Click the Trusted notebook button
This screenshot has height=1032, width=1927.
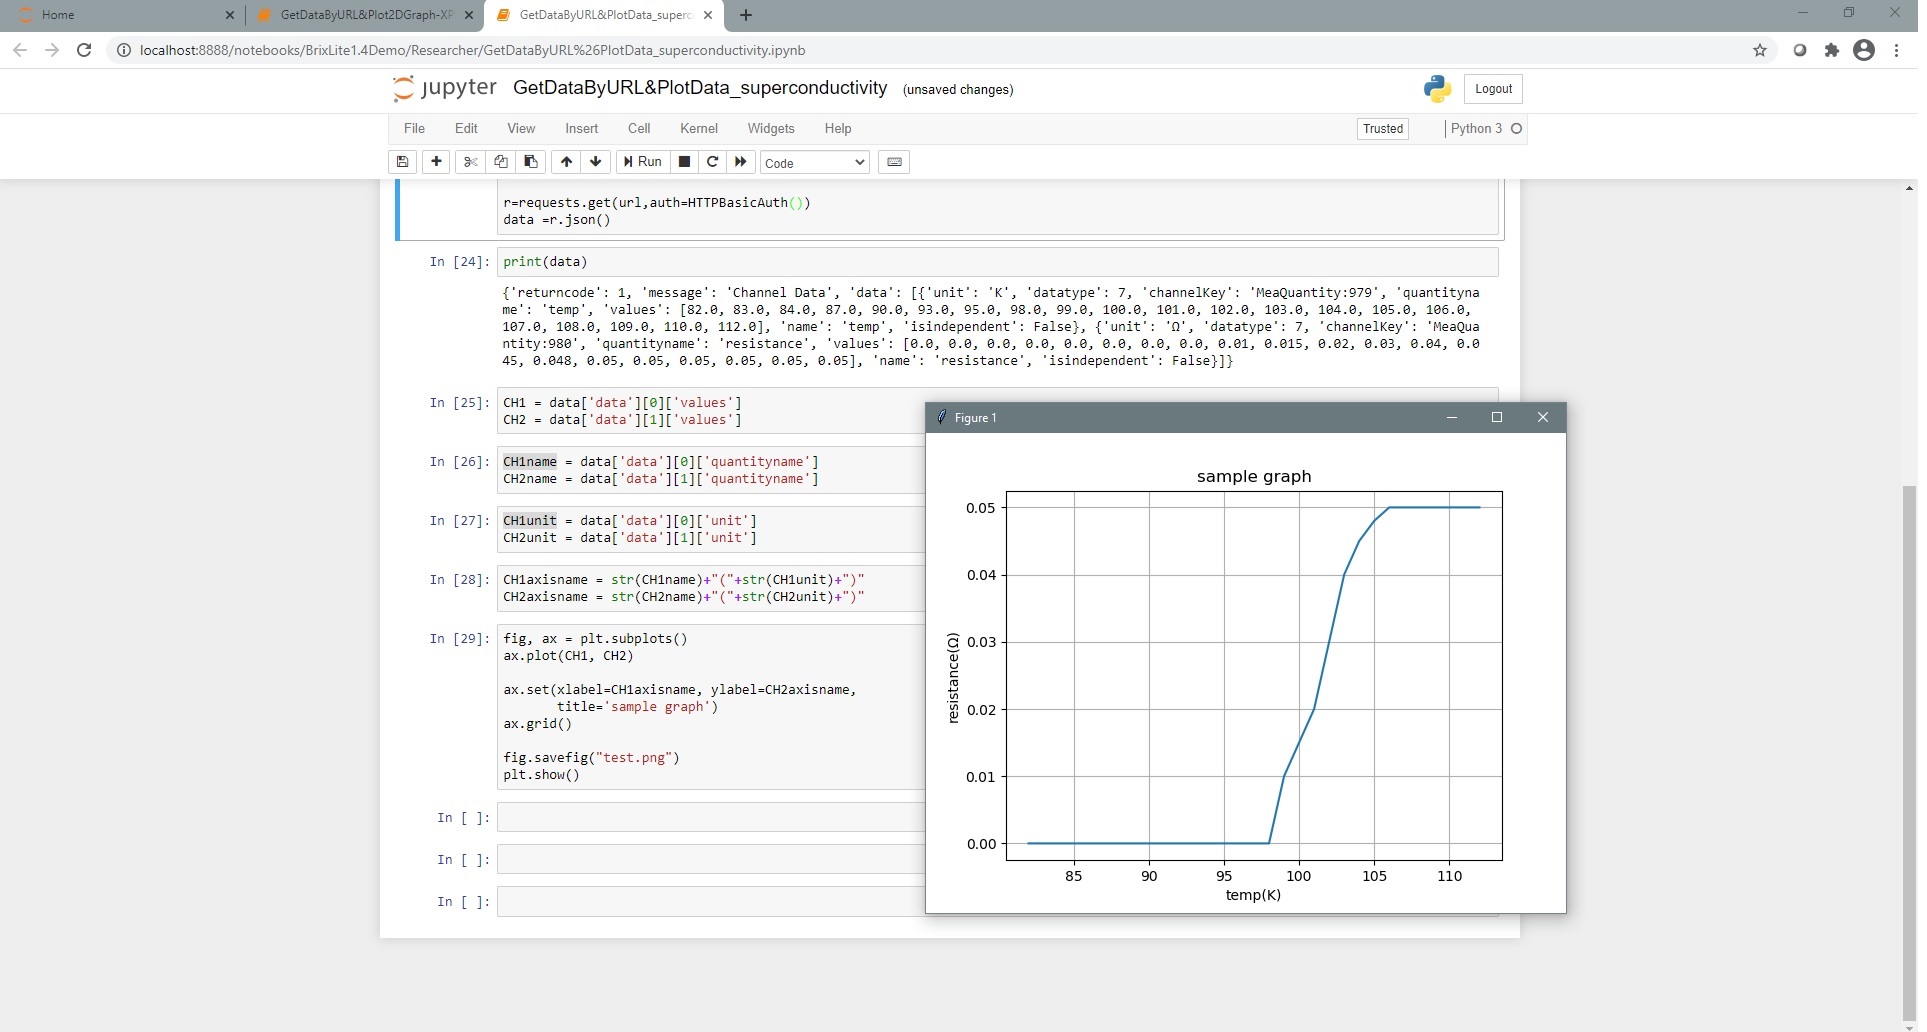point(1383,128)
